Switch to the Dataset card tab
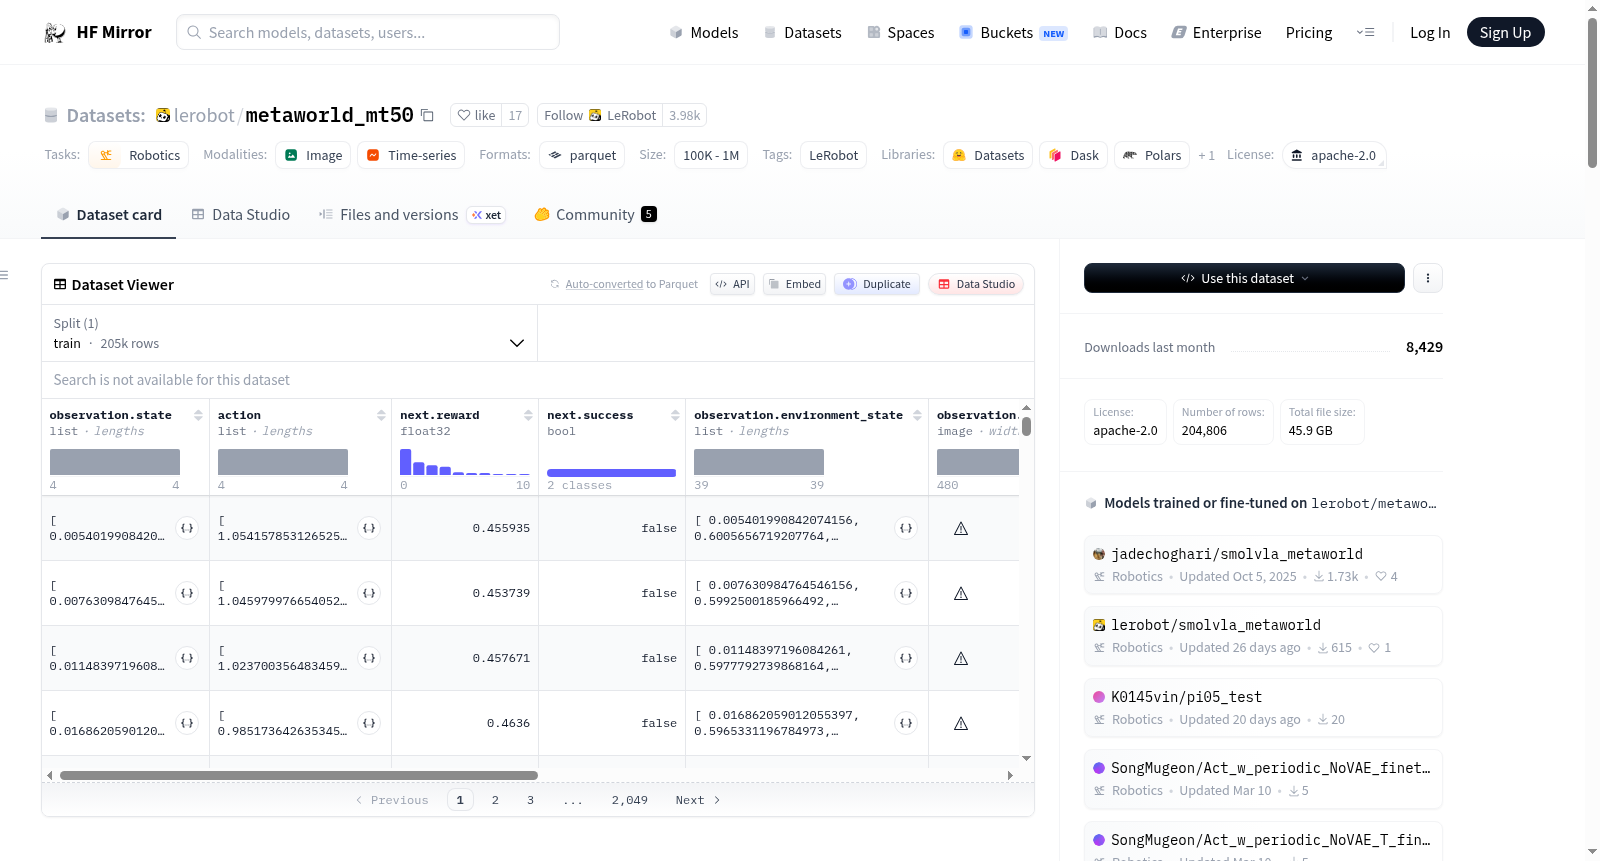The image size is (1600, 861). click(108, 215)
